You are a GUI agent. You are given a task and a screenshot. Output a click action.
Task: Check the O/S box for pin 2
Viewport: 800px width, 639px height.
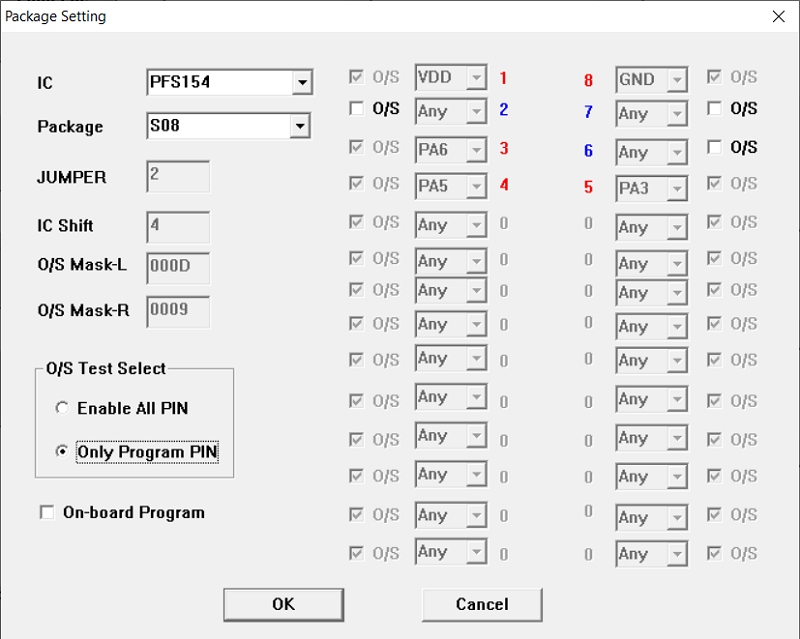tap(357, 109)
